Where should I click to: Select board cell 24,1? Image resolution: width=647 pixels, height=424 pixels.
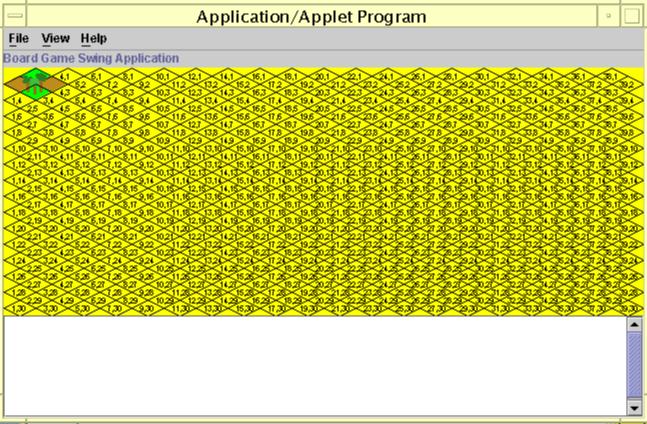pos(387,76)
